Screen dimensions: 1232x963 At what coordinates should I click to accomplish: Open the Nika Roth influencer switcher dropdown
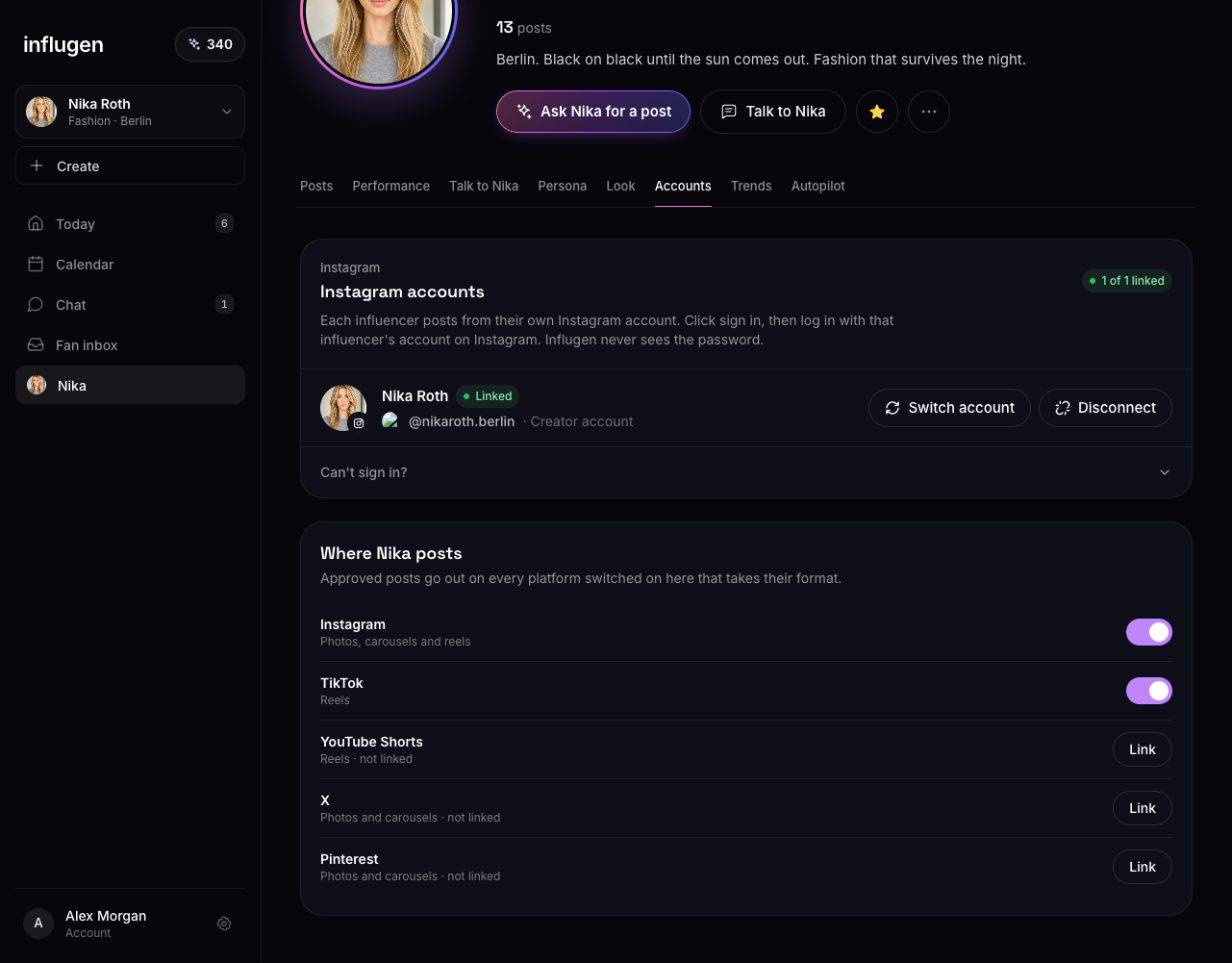pos(130,112)
